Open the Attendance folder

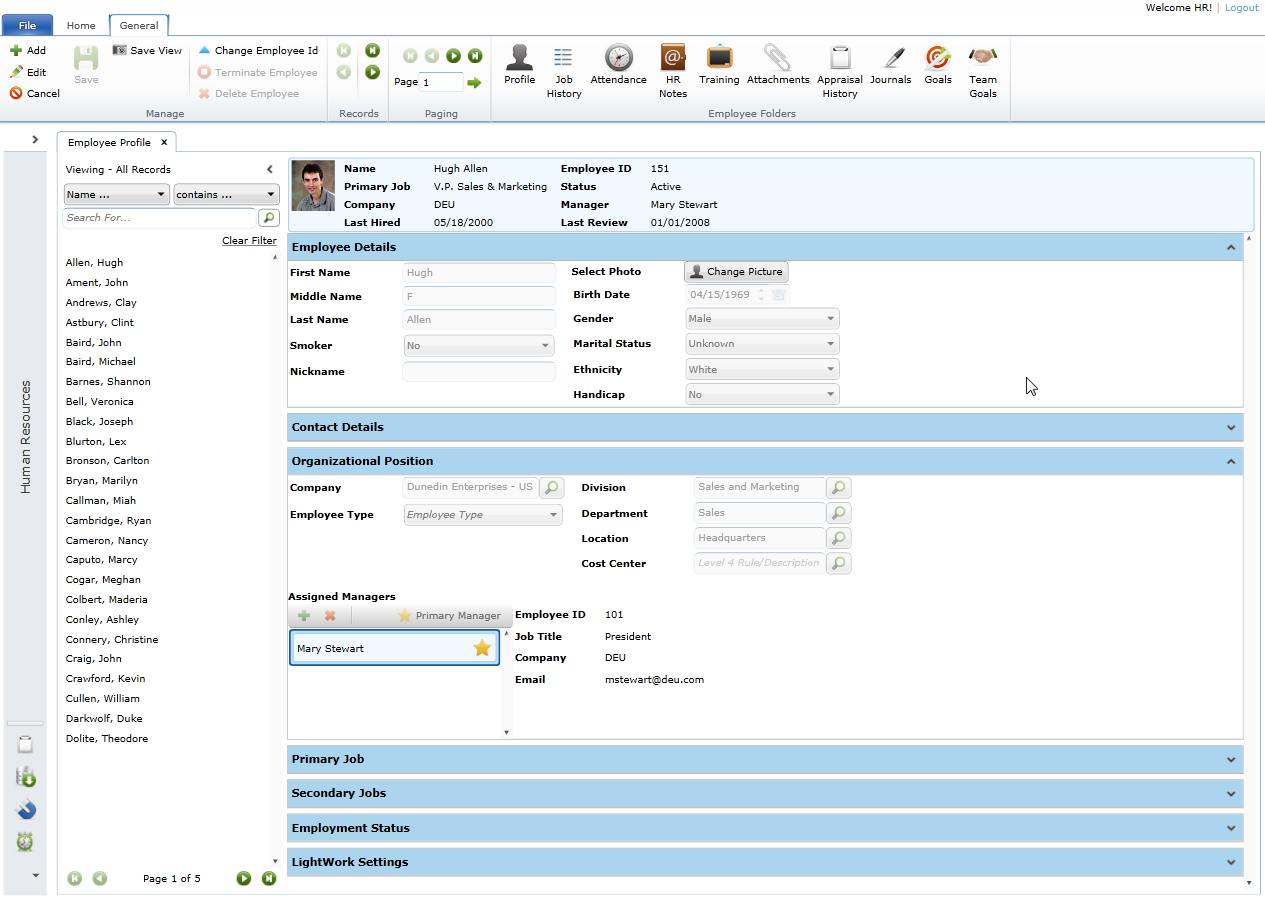618,65
